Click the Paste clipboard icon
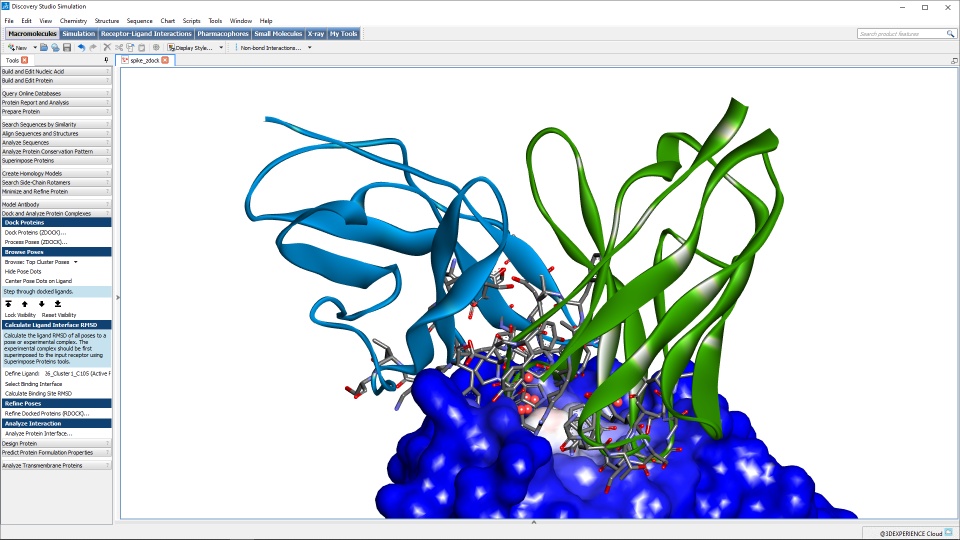Image resolution: width=960 pixels, height=540 pixels. [x=141, y=47]
